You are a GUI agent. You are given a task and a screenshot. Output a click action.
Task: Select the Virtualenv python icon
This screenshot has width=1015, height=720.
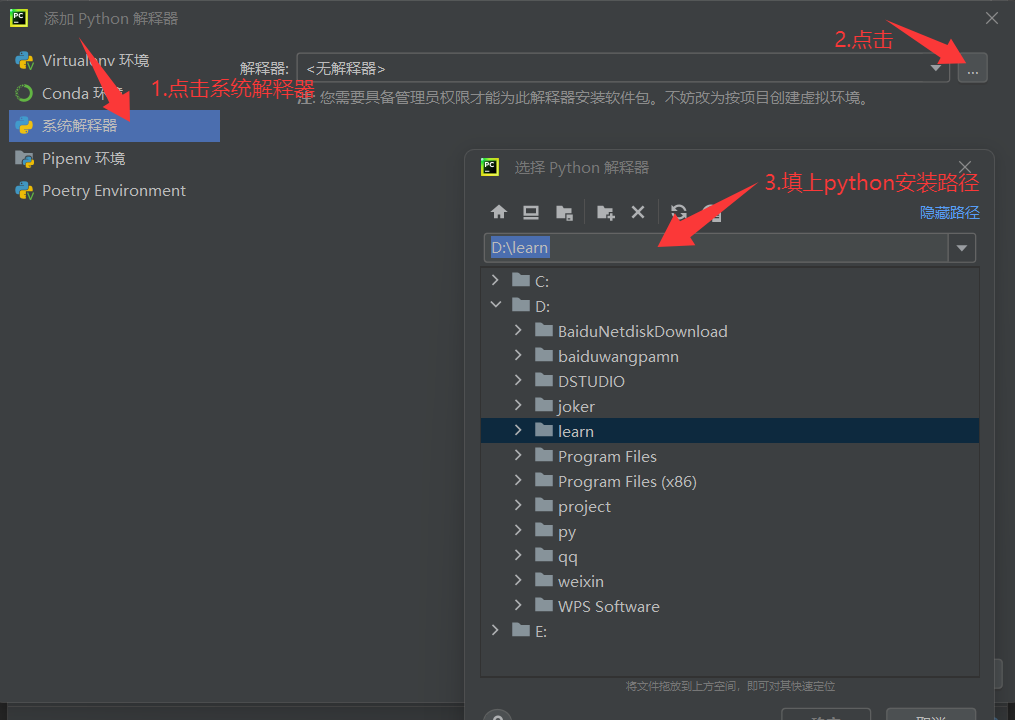(x=25, y=61)
